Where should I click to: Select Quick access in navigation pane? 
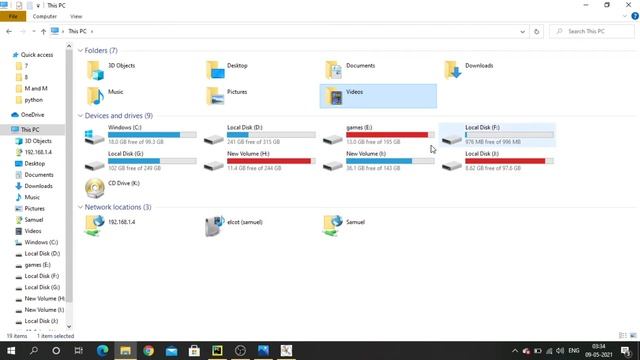(37, 55)
